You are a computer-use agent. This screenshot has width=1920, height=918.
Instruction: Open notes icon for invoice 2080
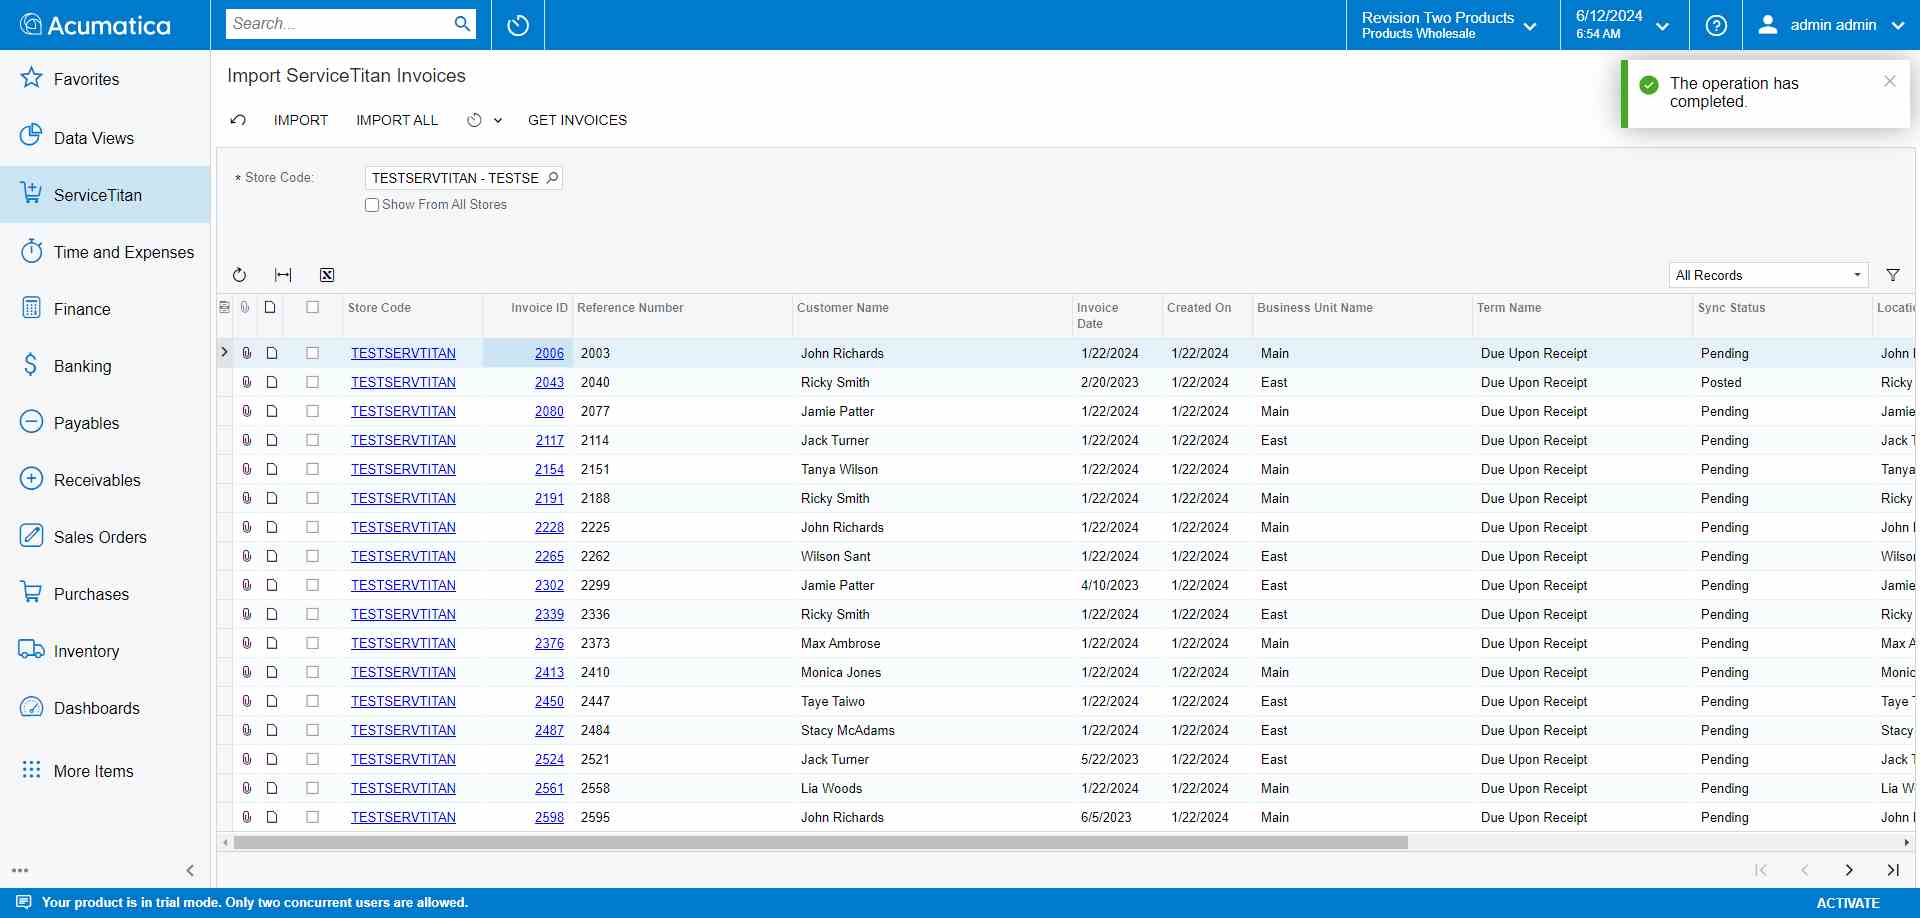[x=271, y=411]
